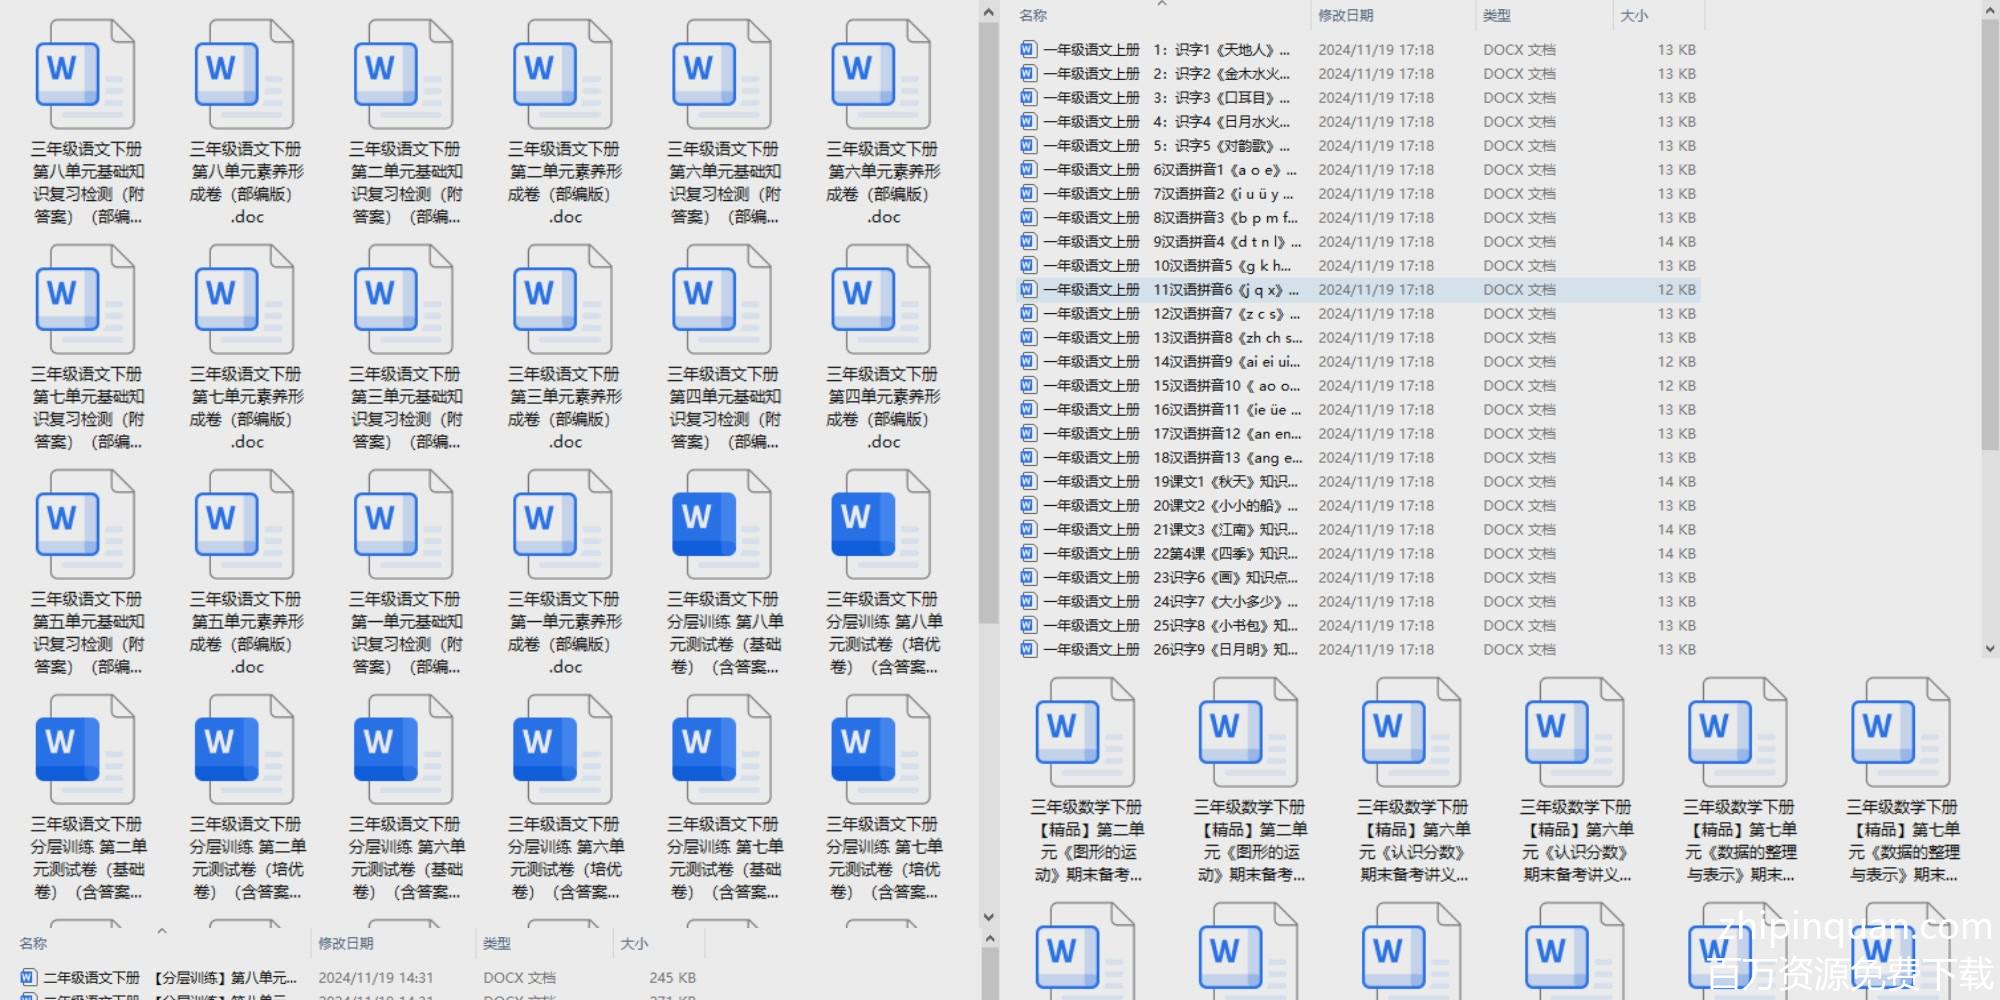Click the sort arrow above the 一年级语文上册 list
The width and height of the screenshot is (2000, 1000).
(1162, 5)
